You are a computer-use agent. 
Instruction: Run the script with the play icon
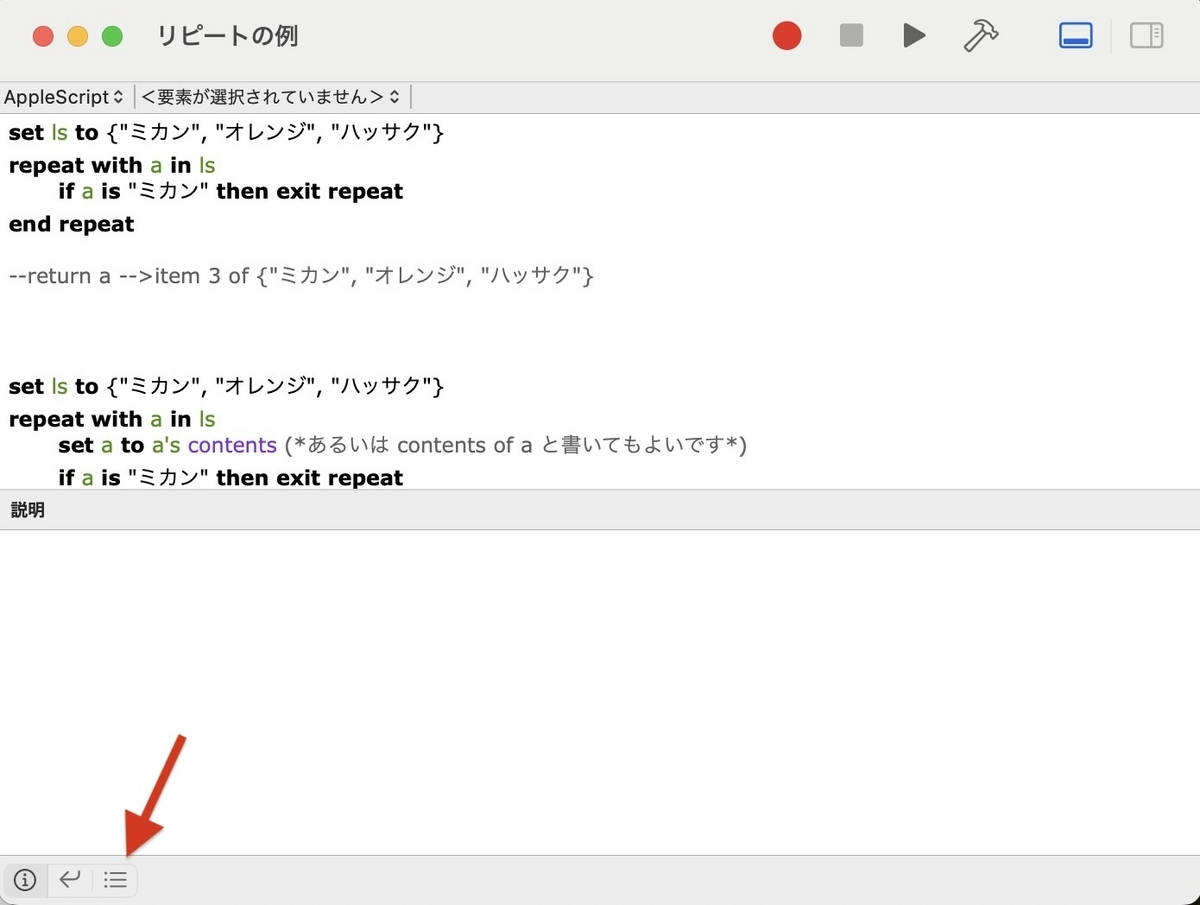tap(913, 35)
